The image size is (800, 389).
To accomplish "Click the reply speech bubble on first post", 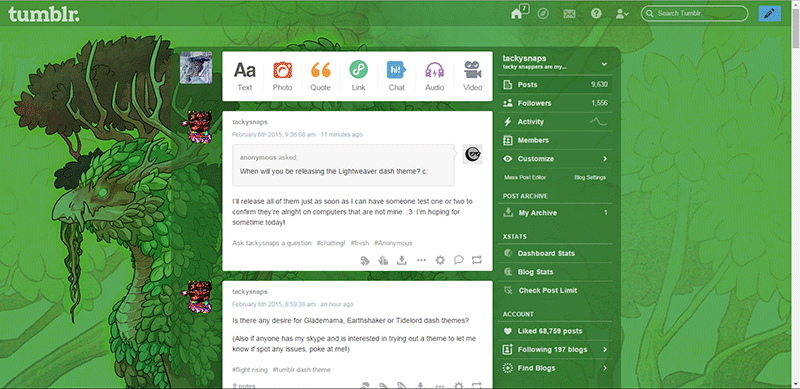I will 459,260.
